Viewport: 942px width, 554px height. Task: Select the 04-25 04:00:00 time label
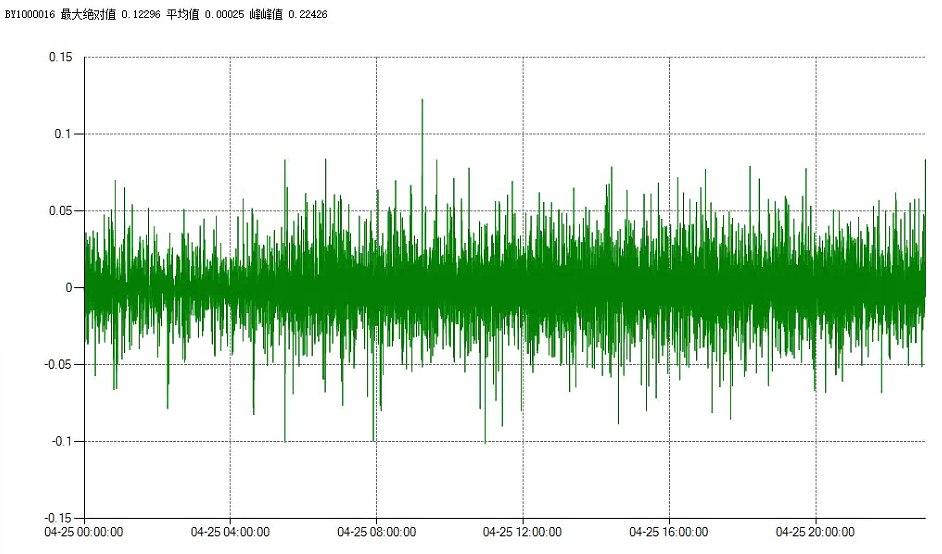click(231, 532)
